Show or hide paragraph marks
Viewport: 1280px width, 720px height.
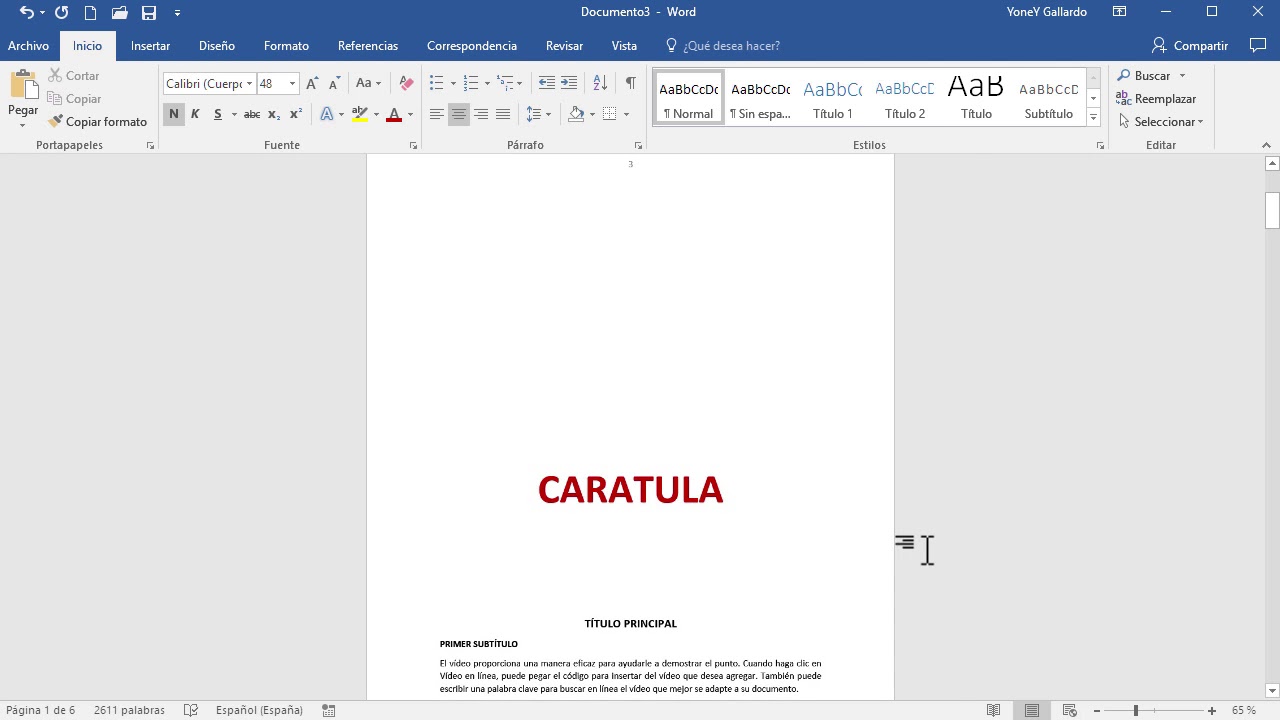(630, 83)
